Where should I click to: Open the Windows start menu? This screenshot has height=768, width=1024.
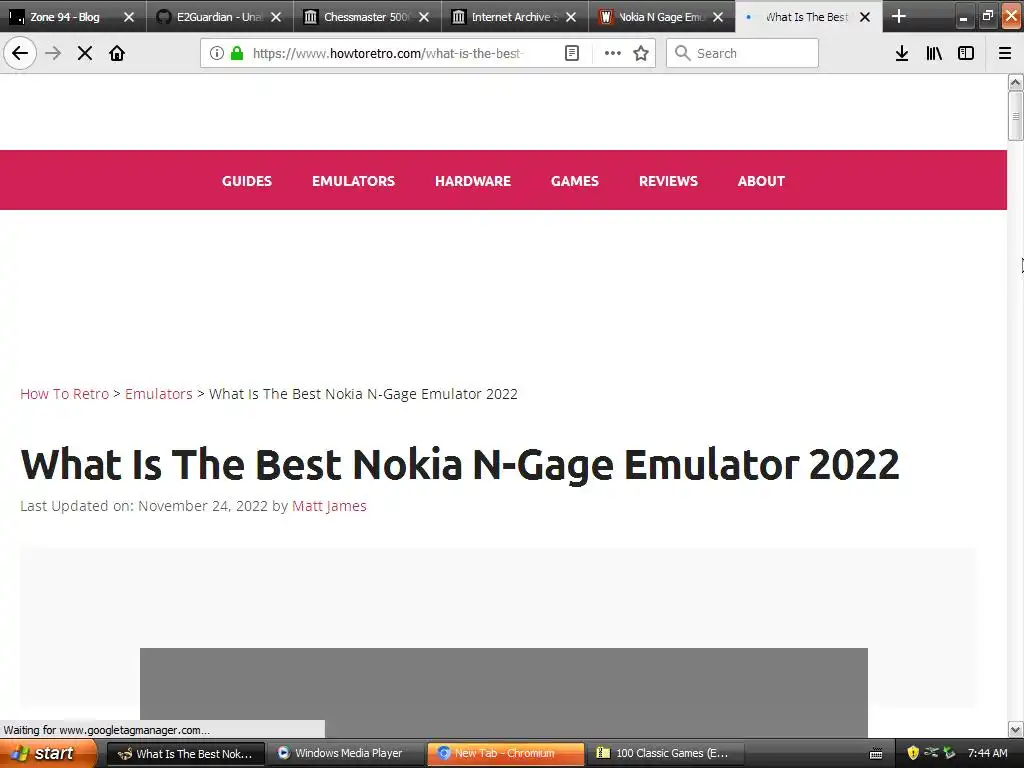pyautogui.click(x=48, y=753)
